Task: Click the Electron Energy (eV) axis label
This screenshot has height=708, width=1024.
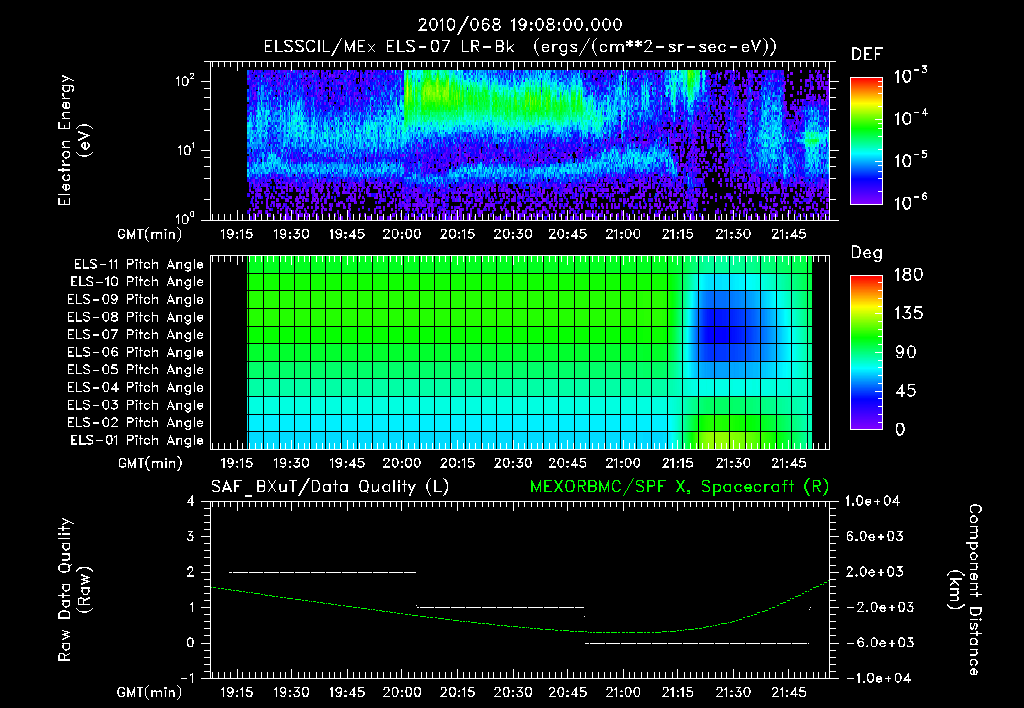Action: coord(74,140)
